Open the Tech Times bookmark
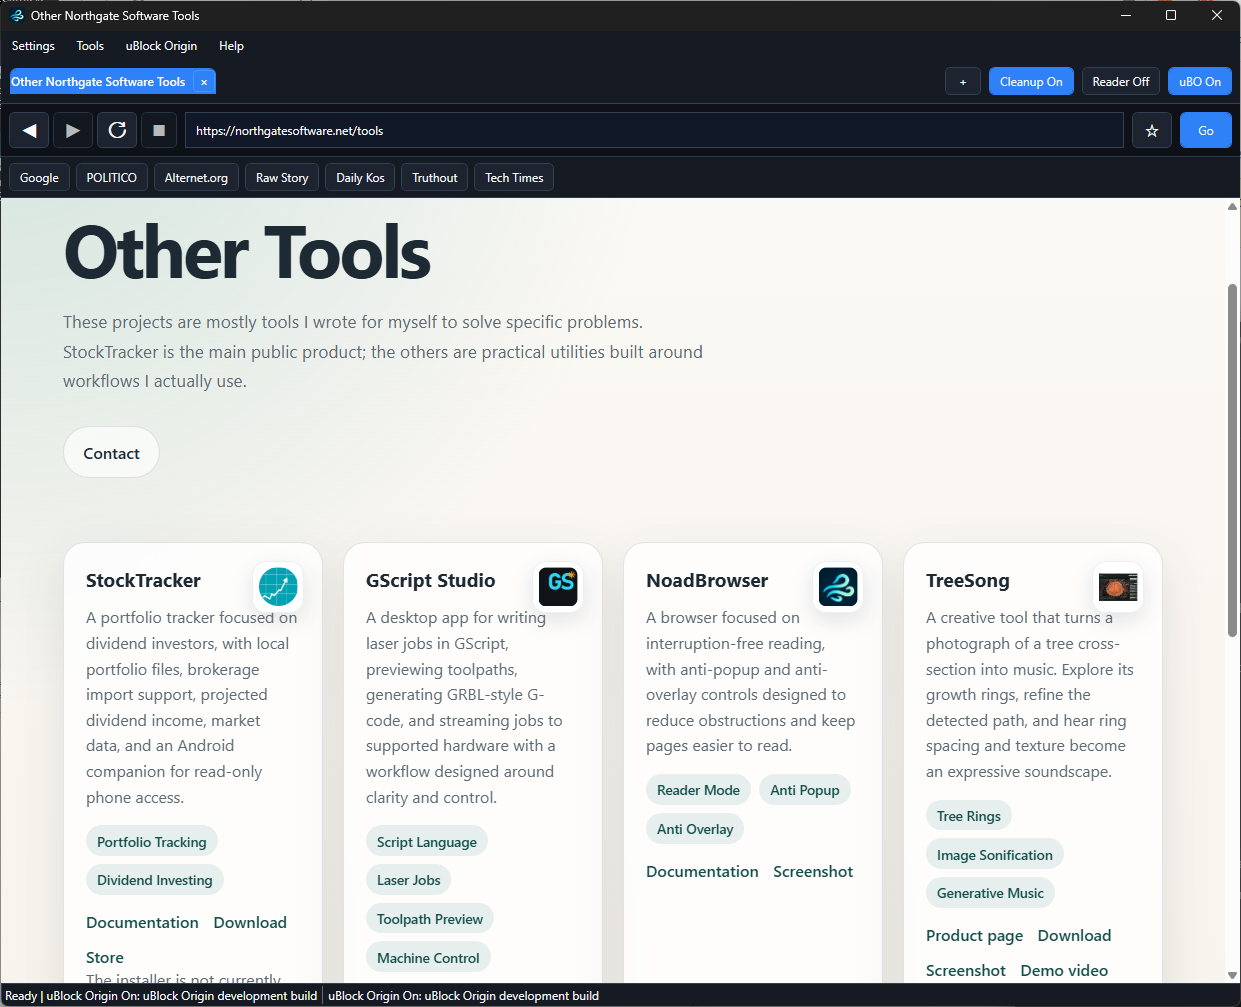Screen dimensions: 1241x1007 click(x=514, y=178)
